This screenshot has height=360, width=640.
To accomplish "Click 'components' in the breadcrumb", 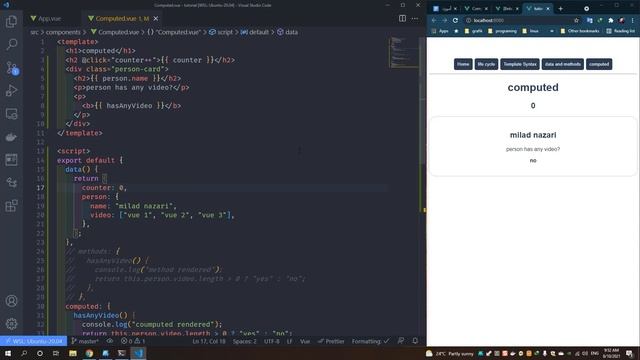I will pyautogui.click(x=63, y=32).
